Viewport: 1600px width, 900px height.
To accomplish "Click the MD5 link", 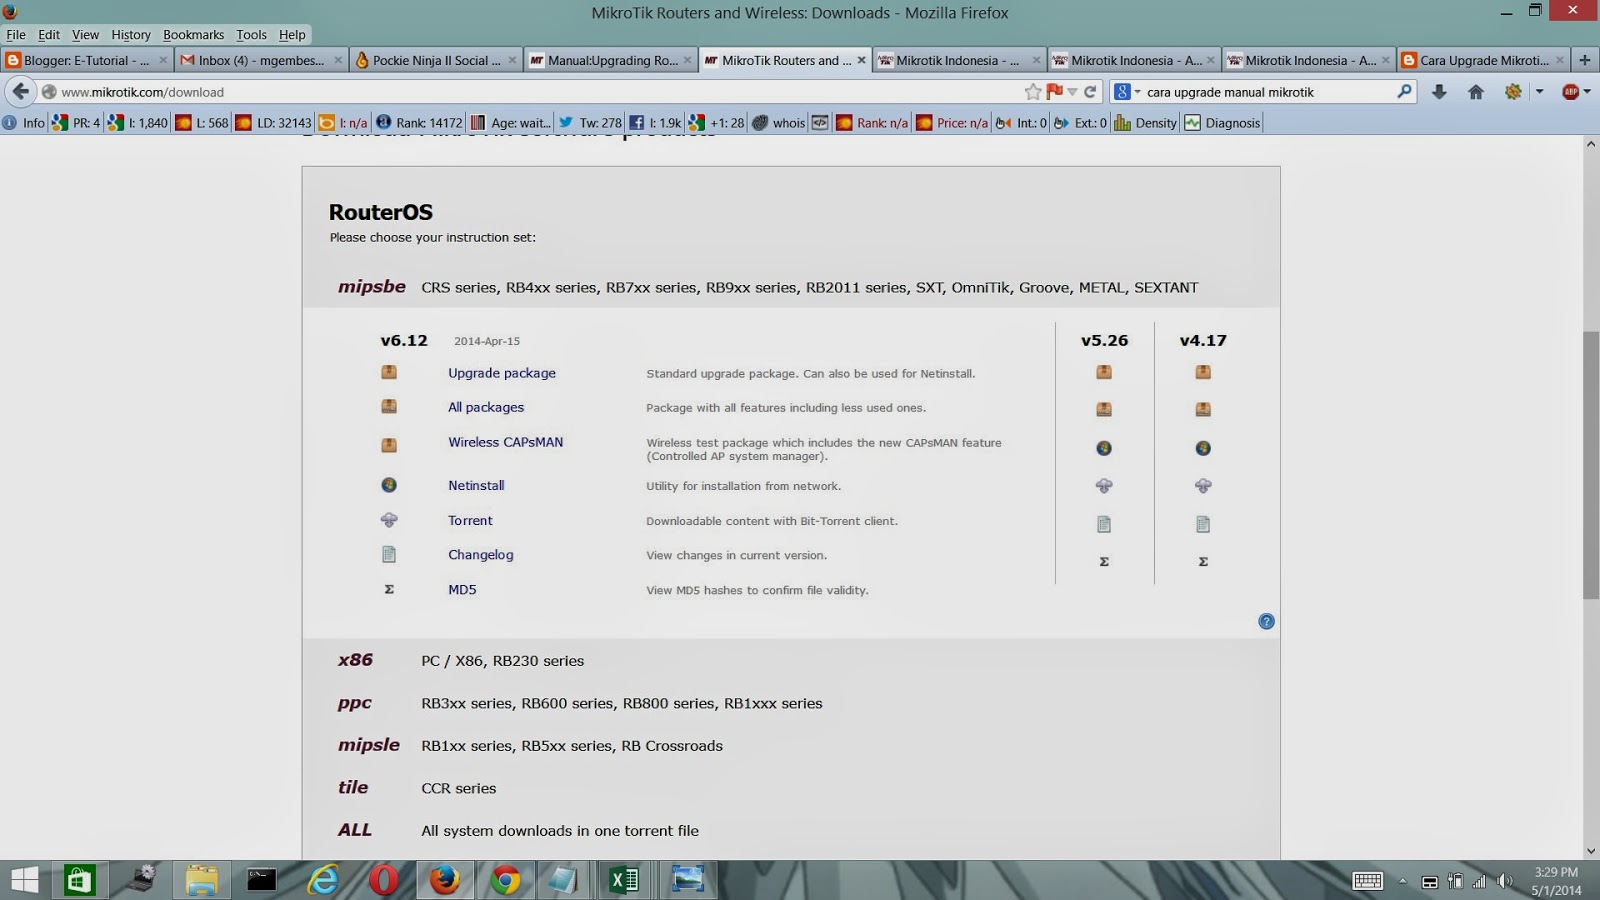I will coord(462,589).
